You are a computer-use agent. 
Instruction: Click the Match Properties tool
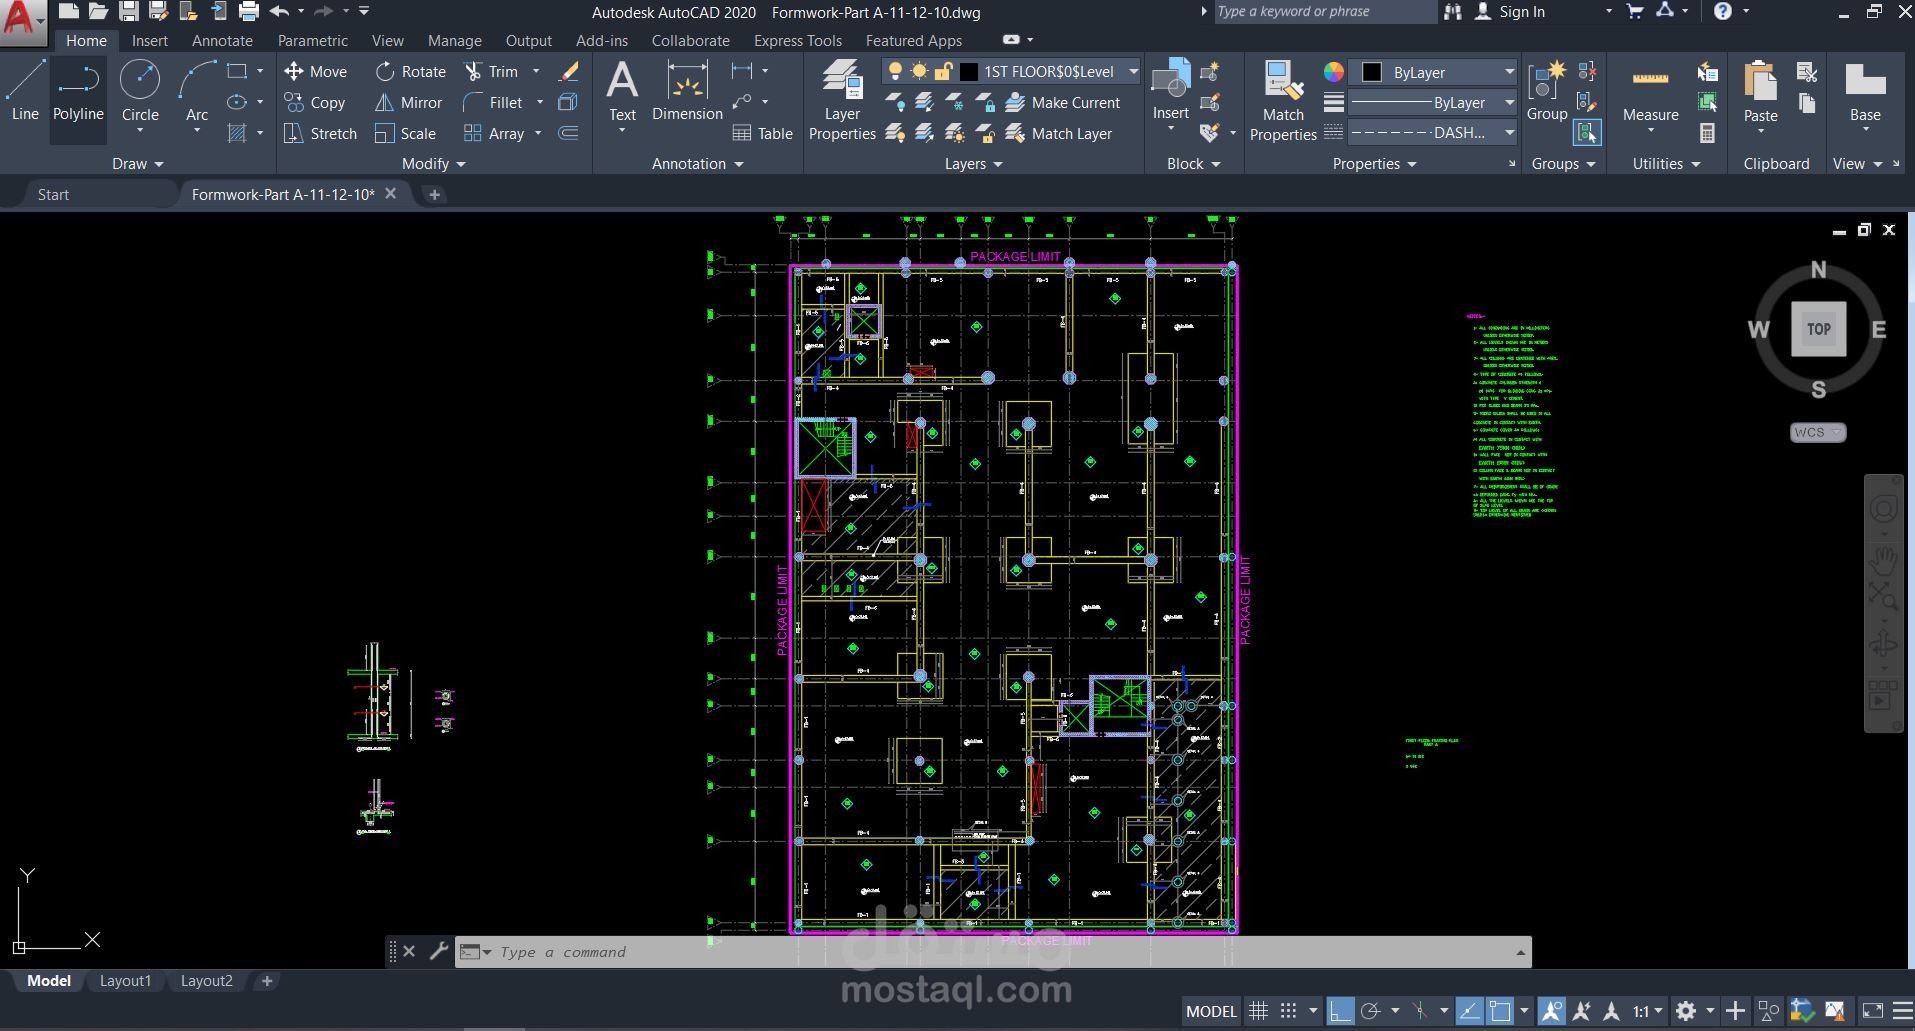(1283, 97)
